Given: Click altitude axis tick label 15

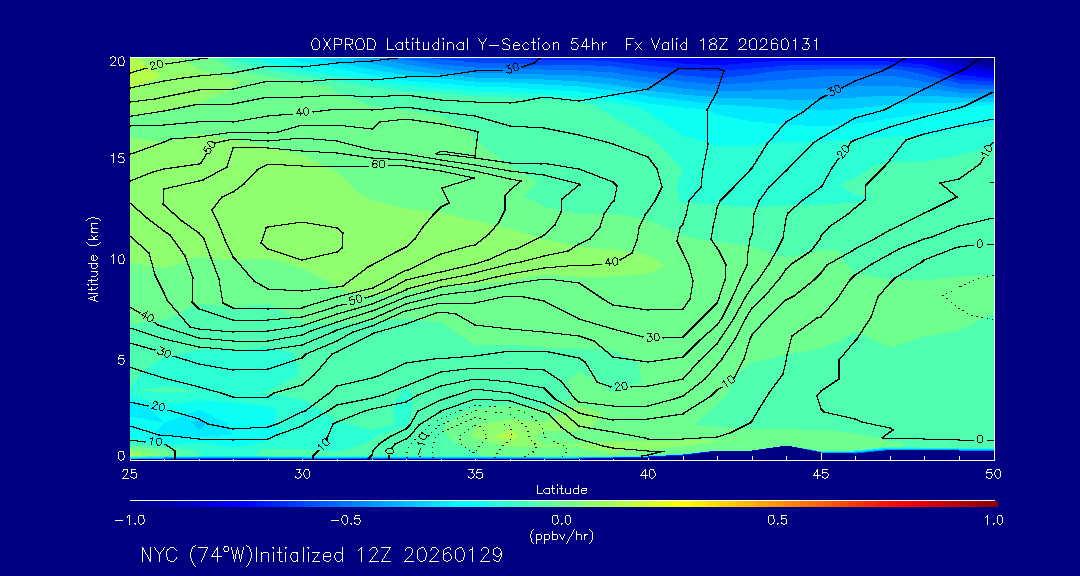Looking at the screenshot, I should point(115,159).
